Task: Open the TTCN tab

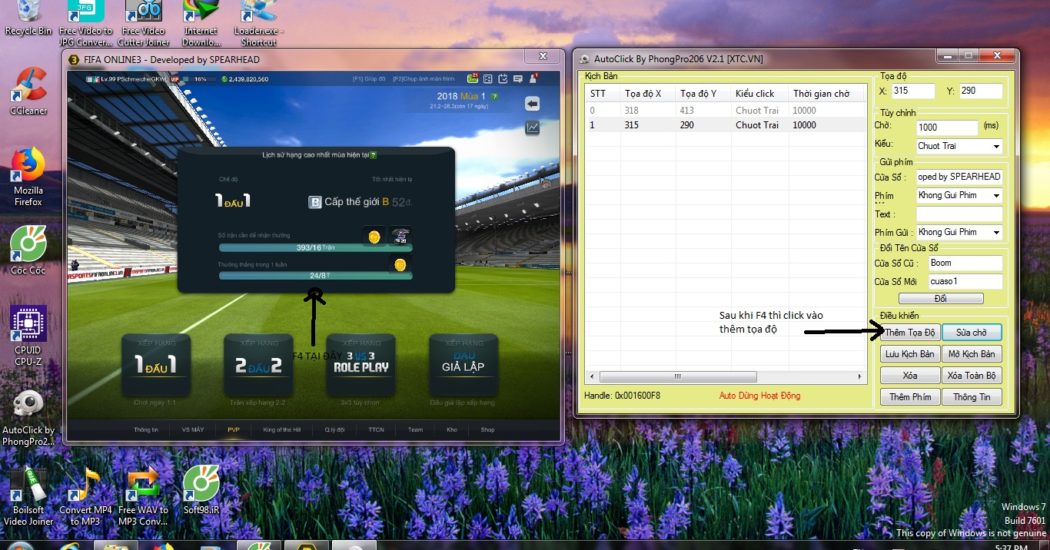Action: tap(376, 429)
